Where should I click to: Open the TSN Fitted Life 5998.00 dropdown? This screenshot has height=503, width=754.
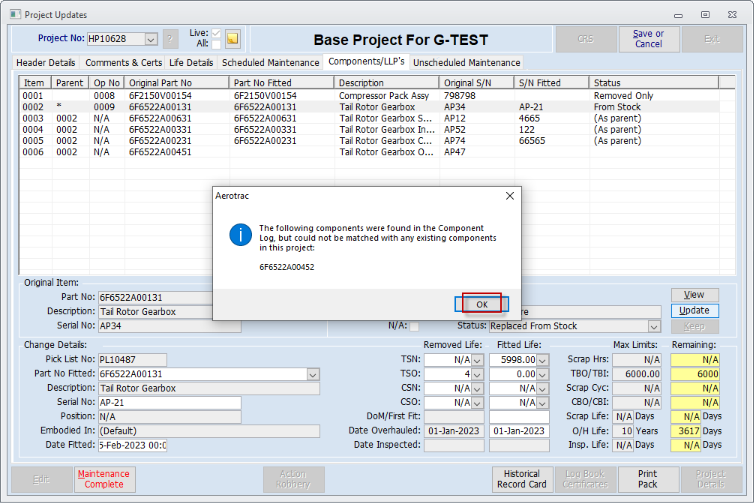[x=543, y=360]
